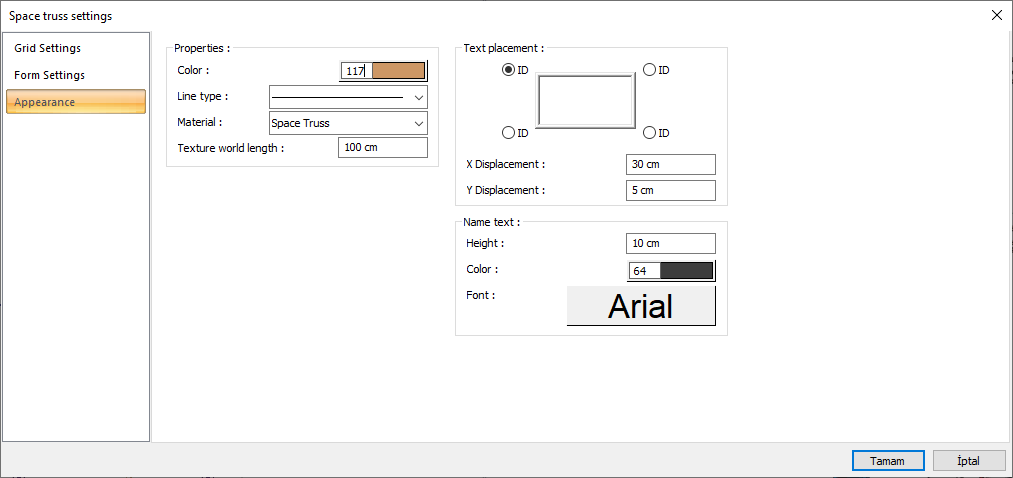Choose the bottom-right ID text placement radio
This screenshot has width=1013, height=478.
649,133
